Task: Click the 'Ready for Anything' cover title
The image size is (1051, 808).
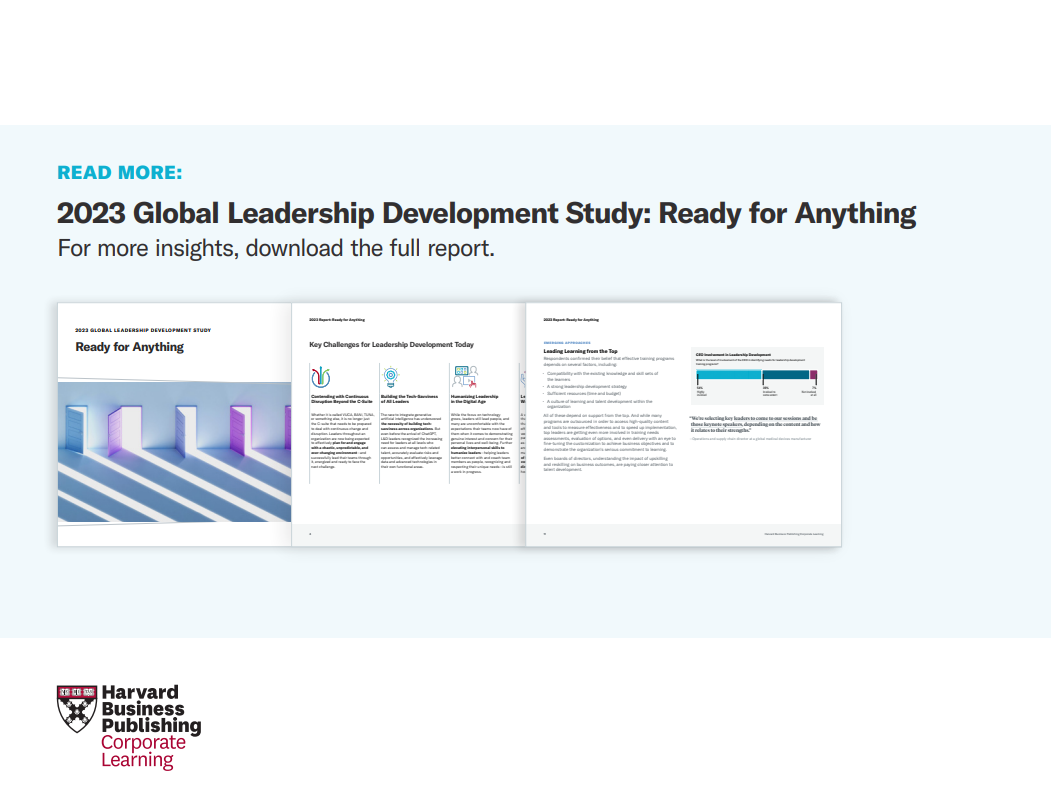Action: 129,347
